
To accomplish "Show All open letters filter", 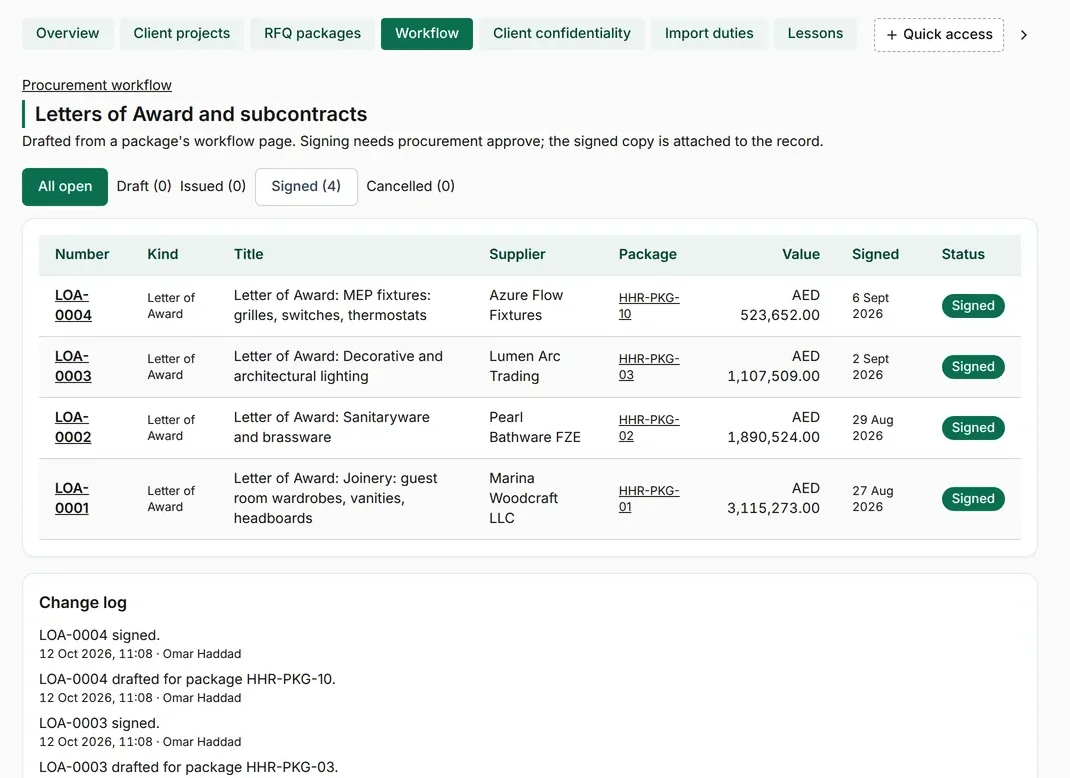I will pyautogui.click(x=65, y=186).
